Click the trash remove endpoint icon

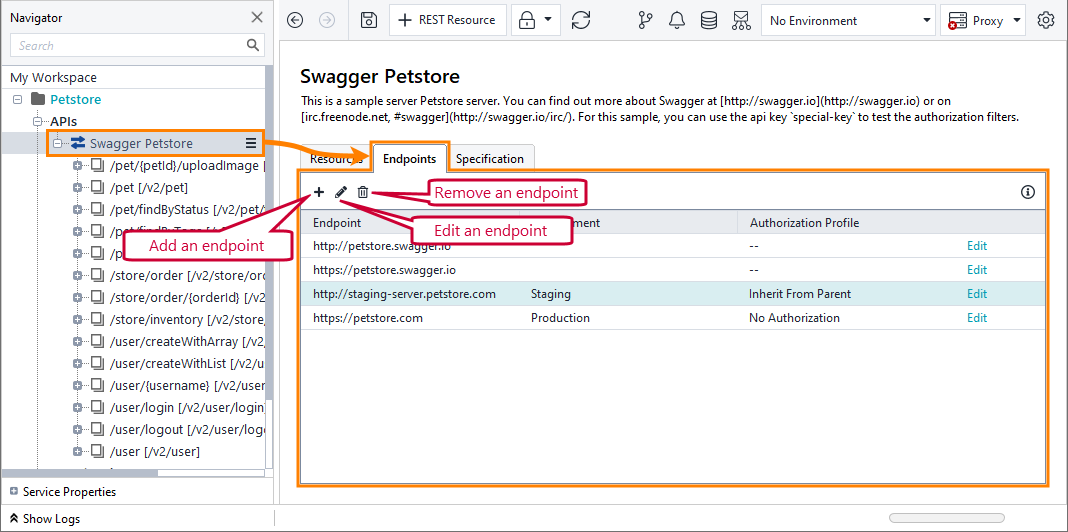[x=363, y=192]
